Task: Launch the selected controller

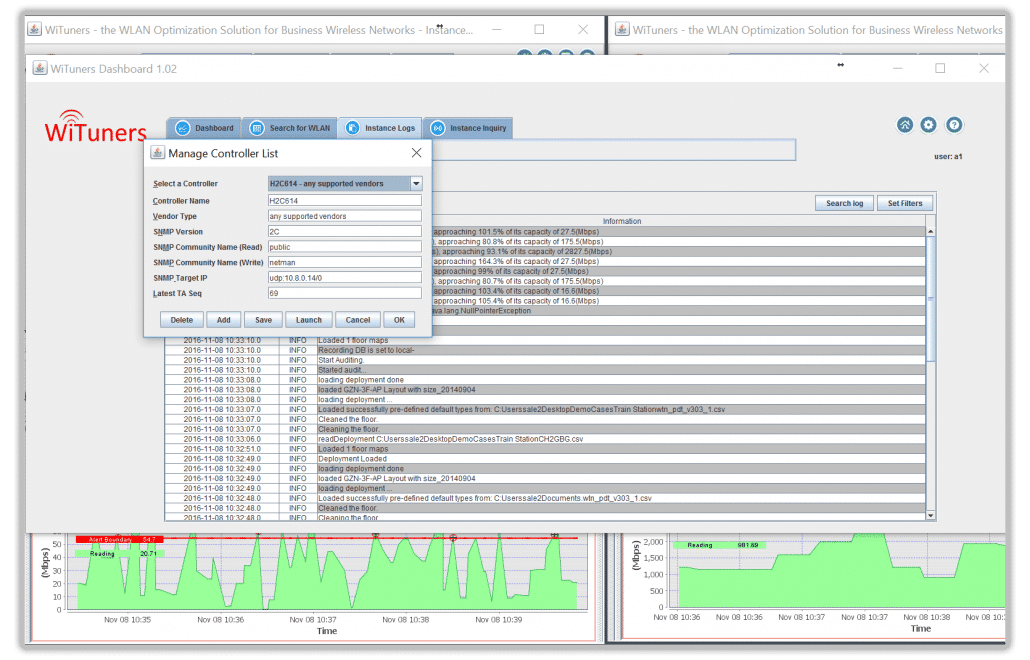Action: (309, 320)
